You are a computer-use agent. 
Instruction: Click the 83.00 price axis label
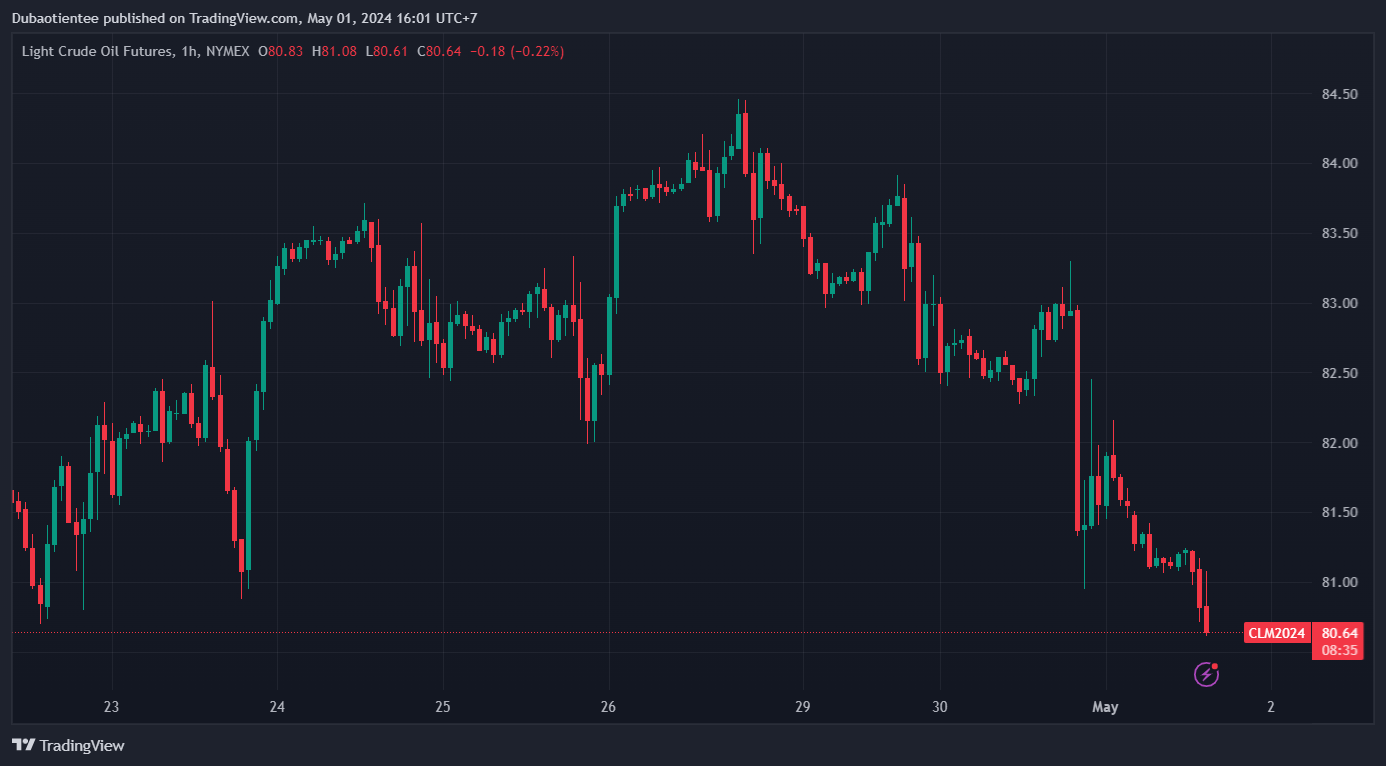tap(1339, 304)
